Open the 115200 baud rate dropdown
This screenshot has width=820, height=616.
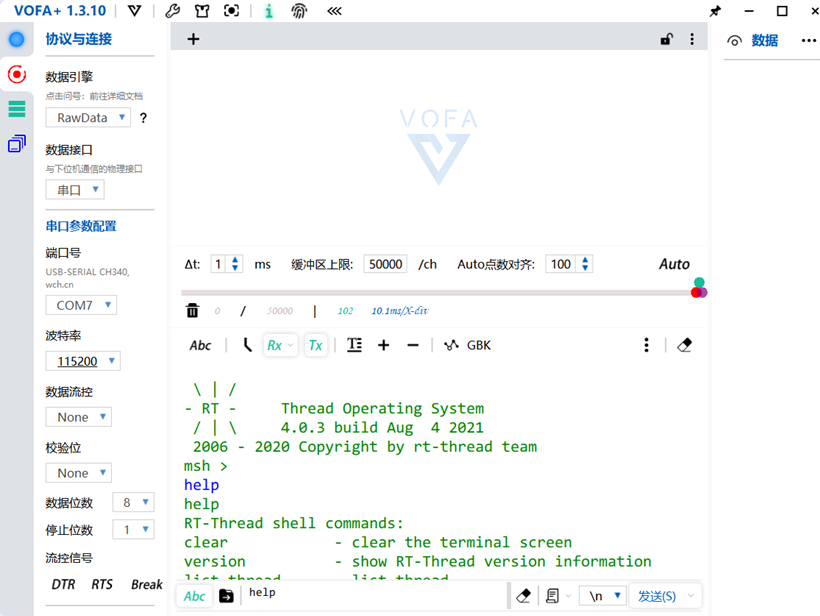click(x=82, y=360)
